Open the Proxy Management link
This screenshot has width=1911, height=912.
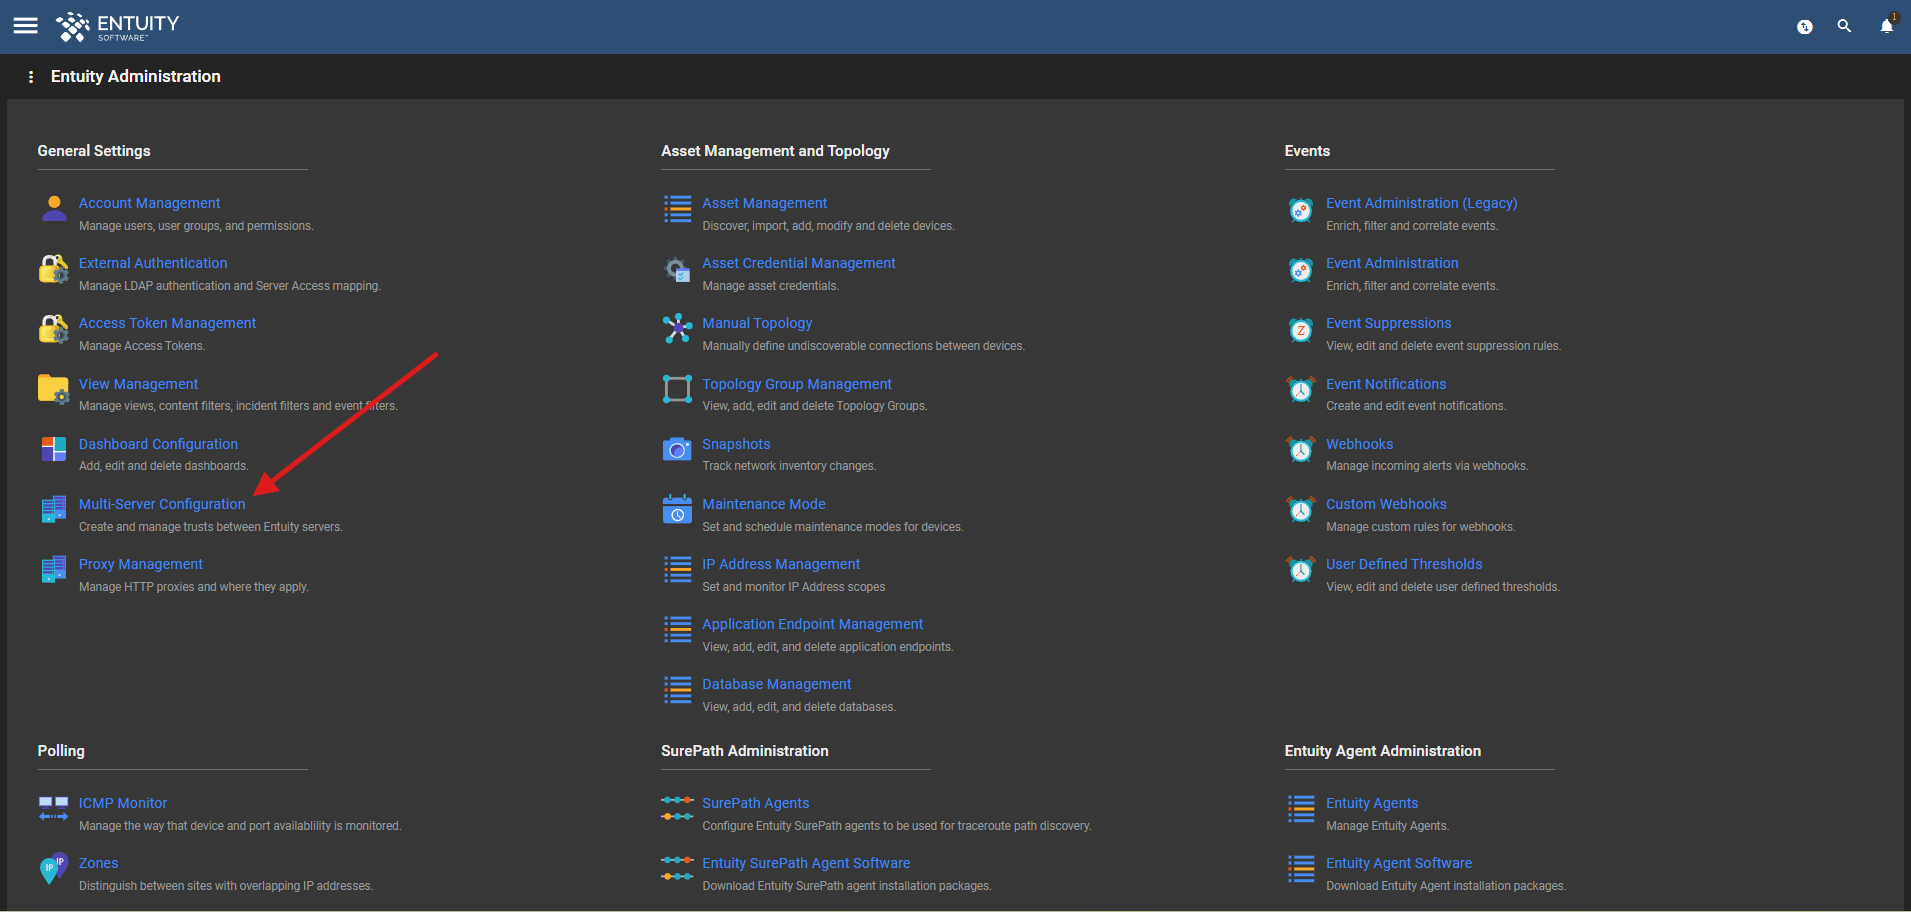tap(141, 564)
